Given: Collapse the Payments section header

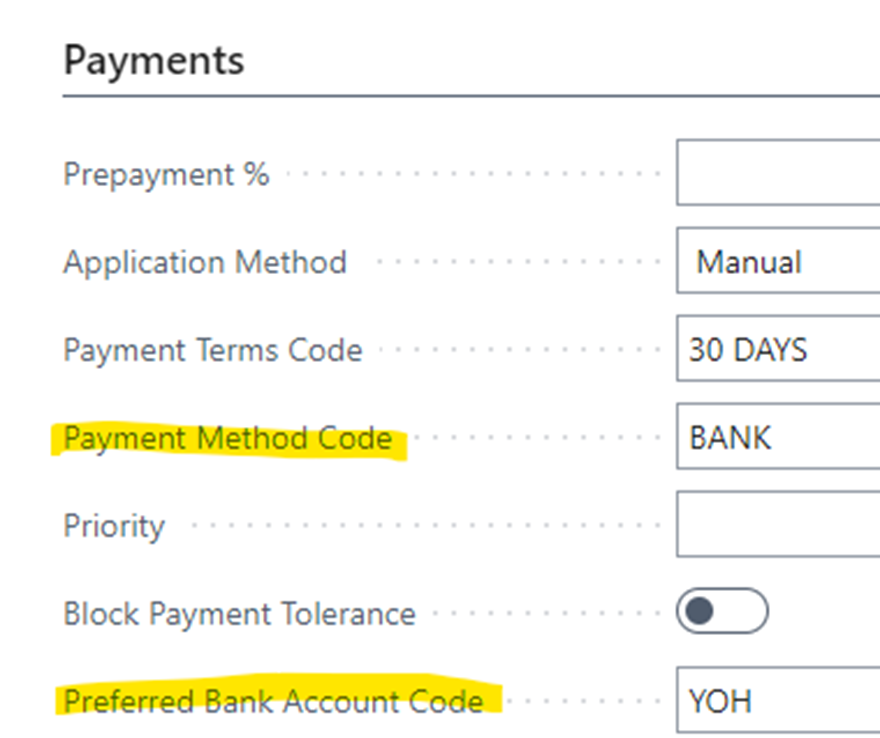Looking at the screenshot, I should coord(154,60).
